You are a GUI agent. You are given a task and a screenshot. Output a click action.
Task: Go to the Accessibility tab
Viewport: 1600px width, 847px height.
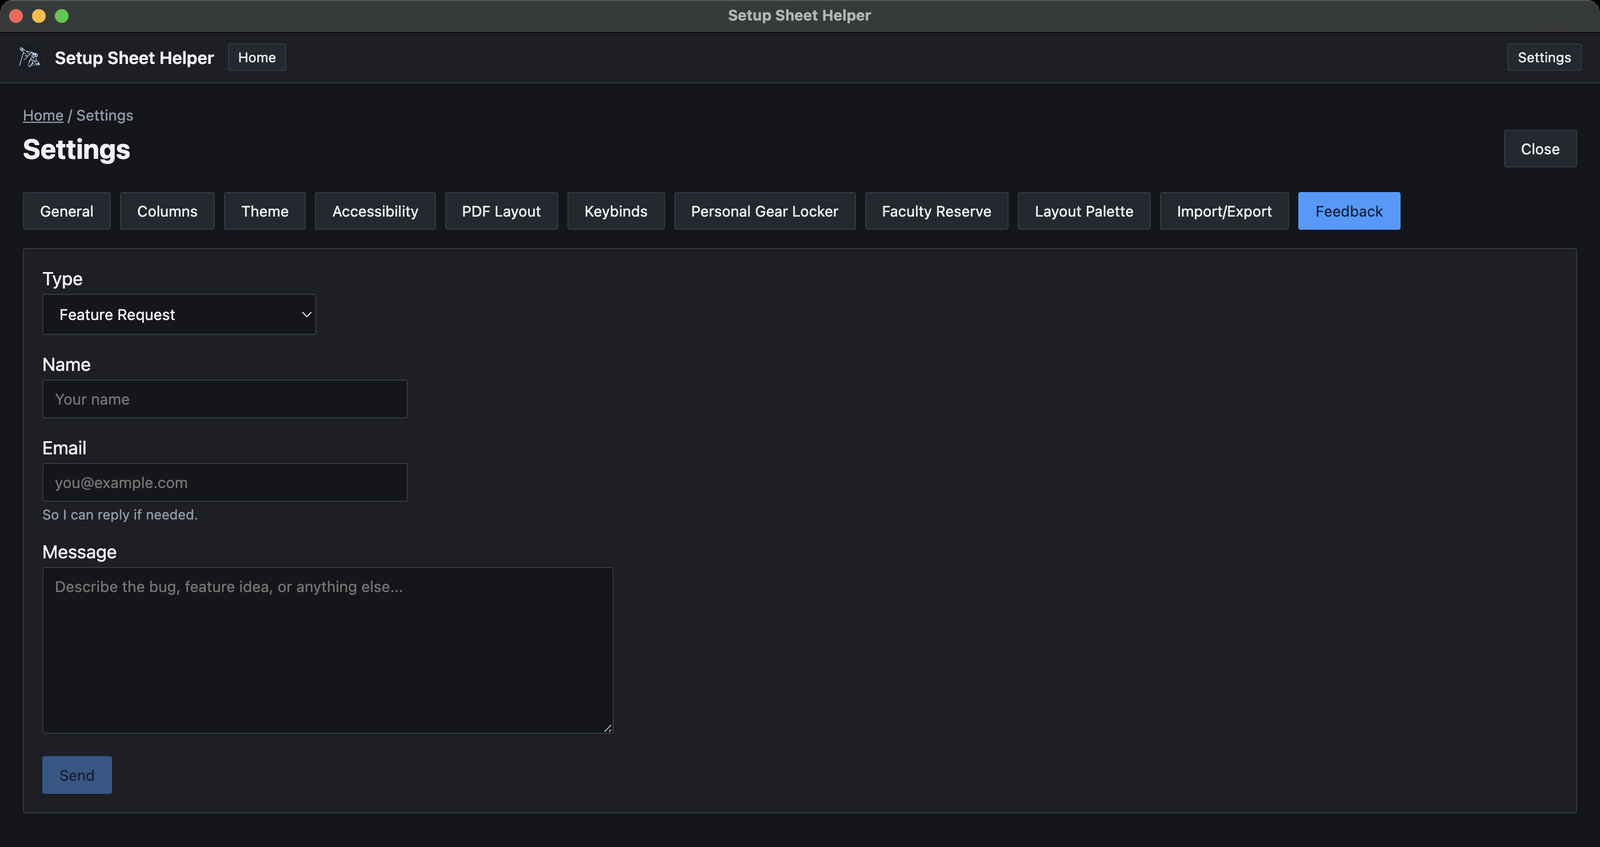click(x=375, y=211)
